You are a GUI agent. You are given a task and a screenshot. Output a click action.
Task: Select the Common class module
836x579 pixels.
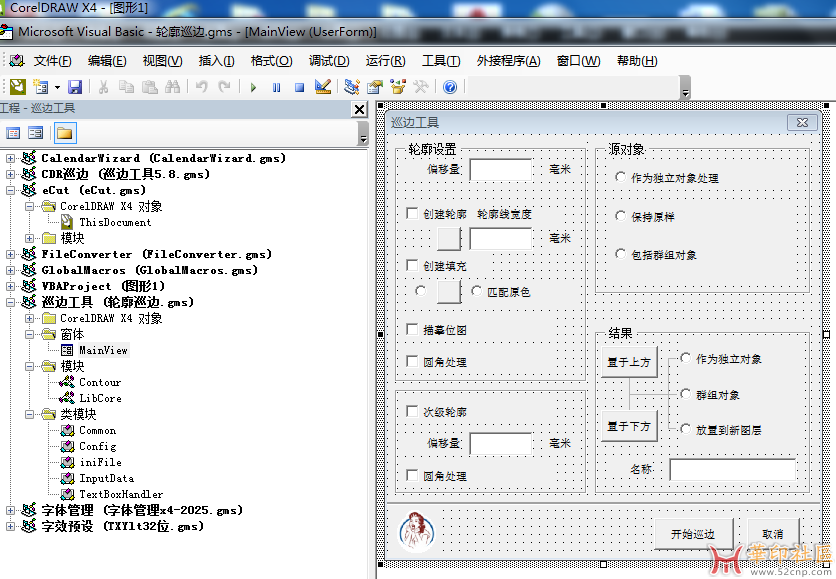[98, 430]
